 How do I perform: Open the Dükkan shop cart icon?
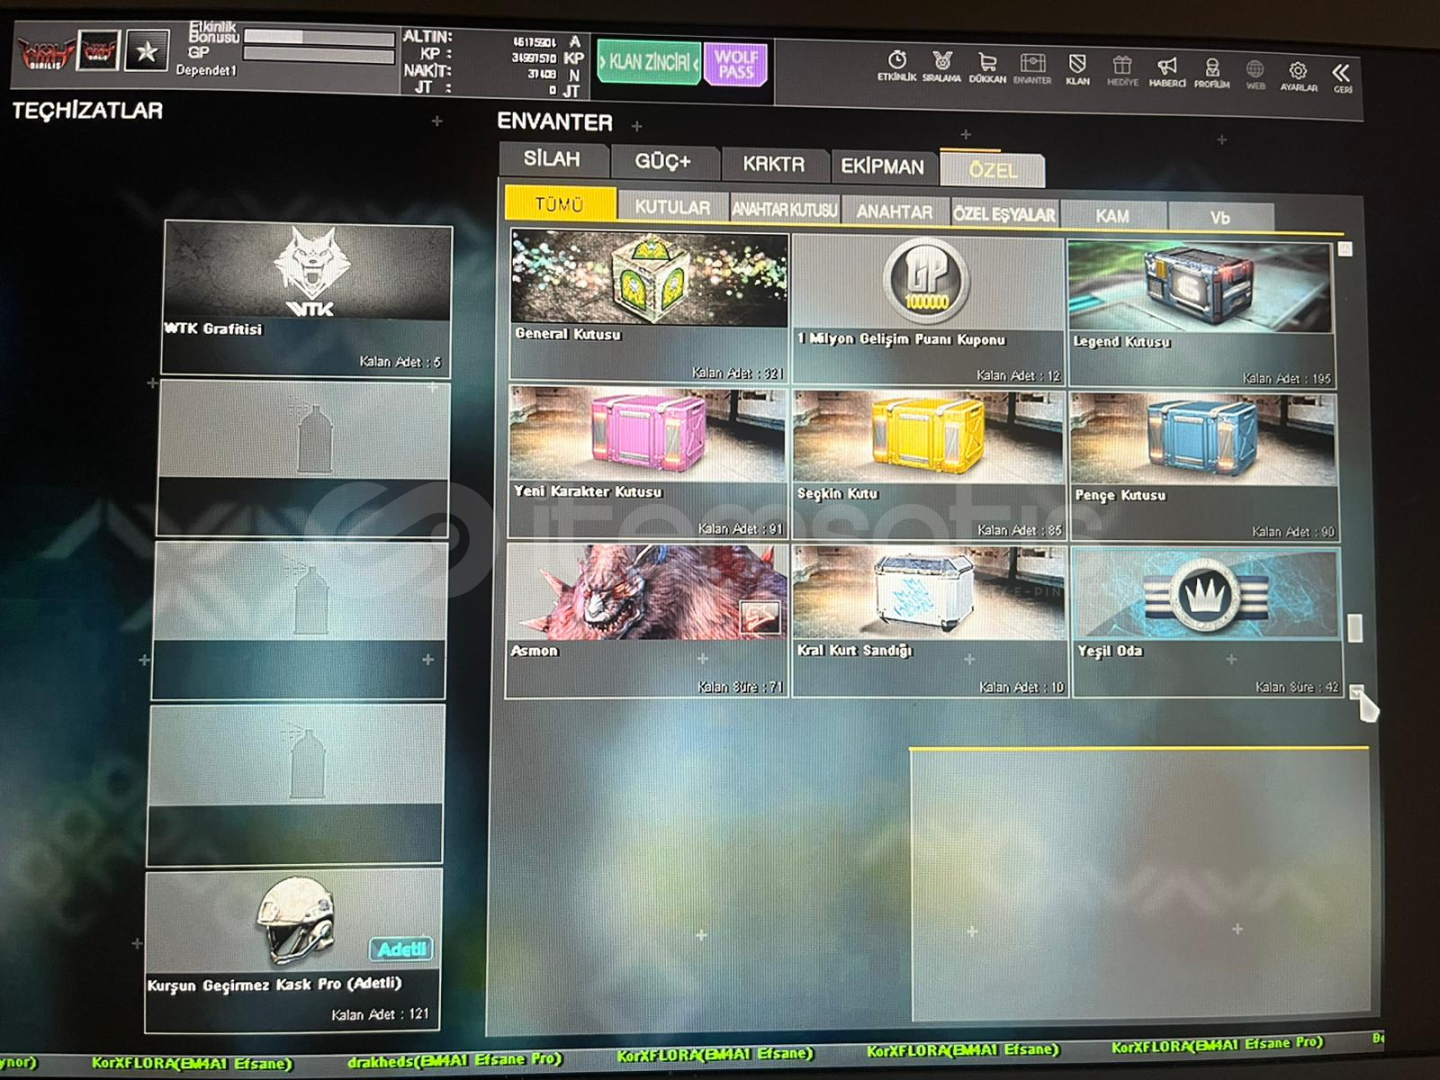(987, 68)
